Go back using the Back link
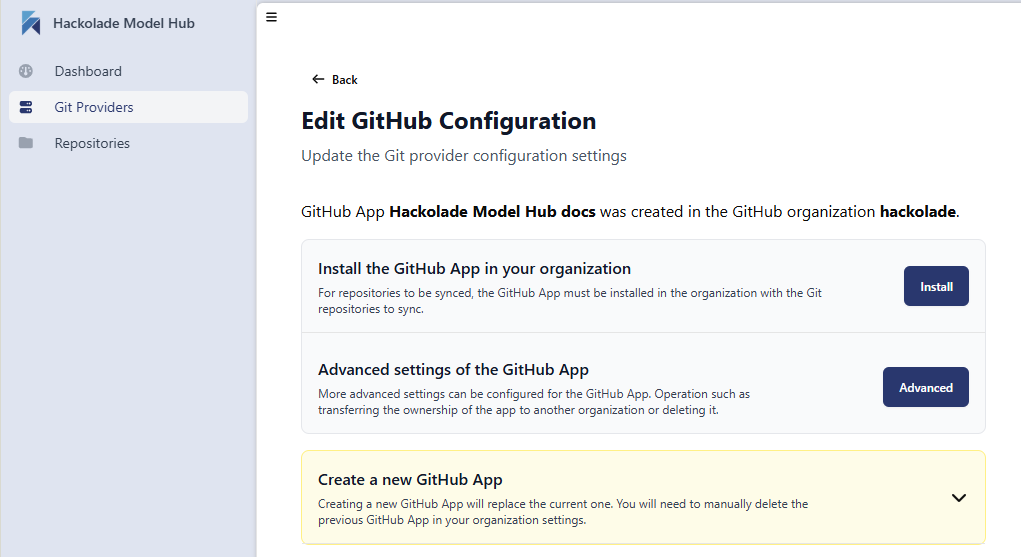1021x557 pixels. [x=335, y=79]
